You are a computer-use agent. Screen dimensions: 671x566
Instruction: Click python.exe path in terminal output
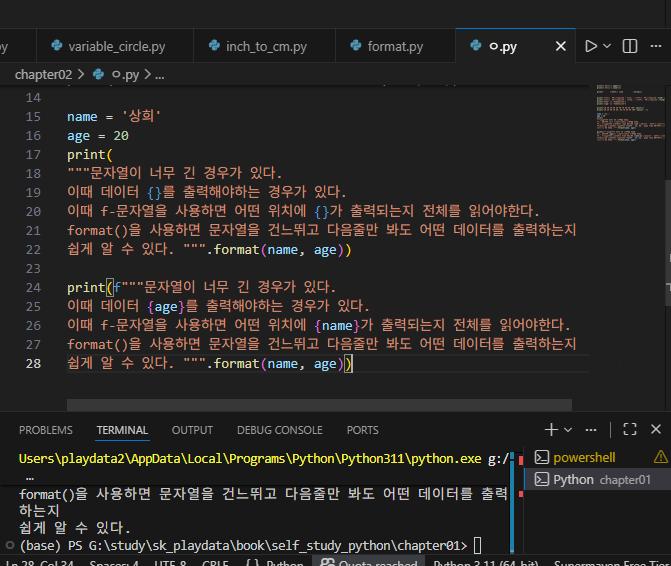click(250, 459)
